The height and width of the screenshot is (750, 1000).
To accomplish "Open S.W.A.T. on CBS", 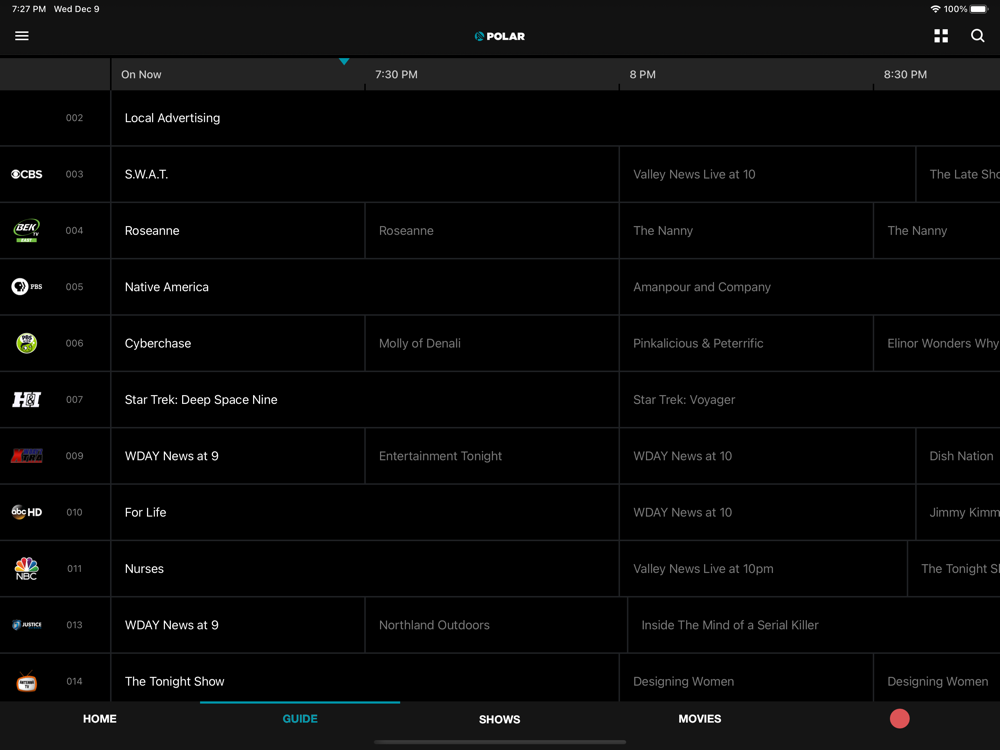I will [365, 174].
